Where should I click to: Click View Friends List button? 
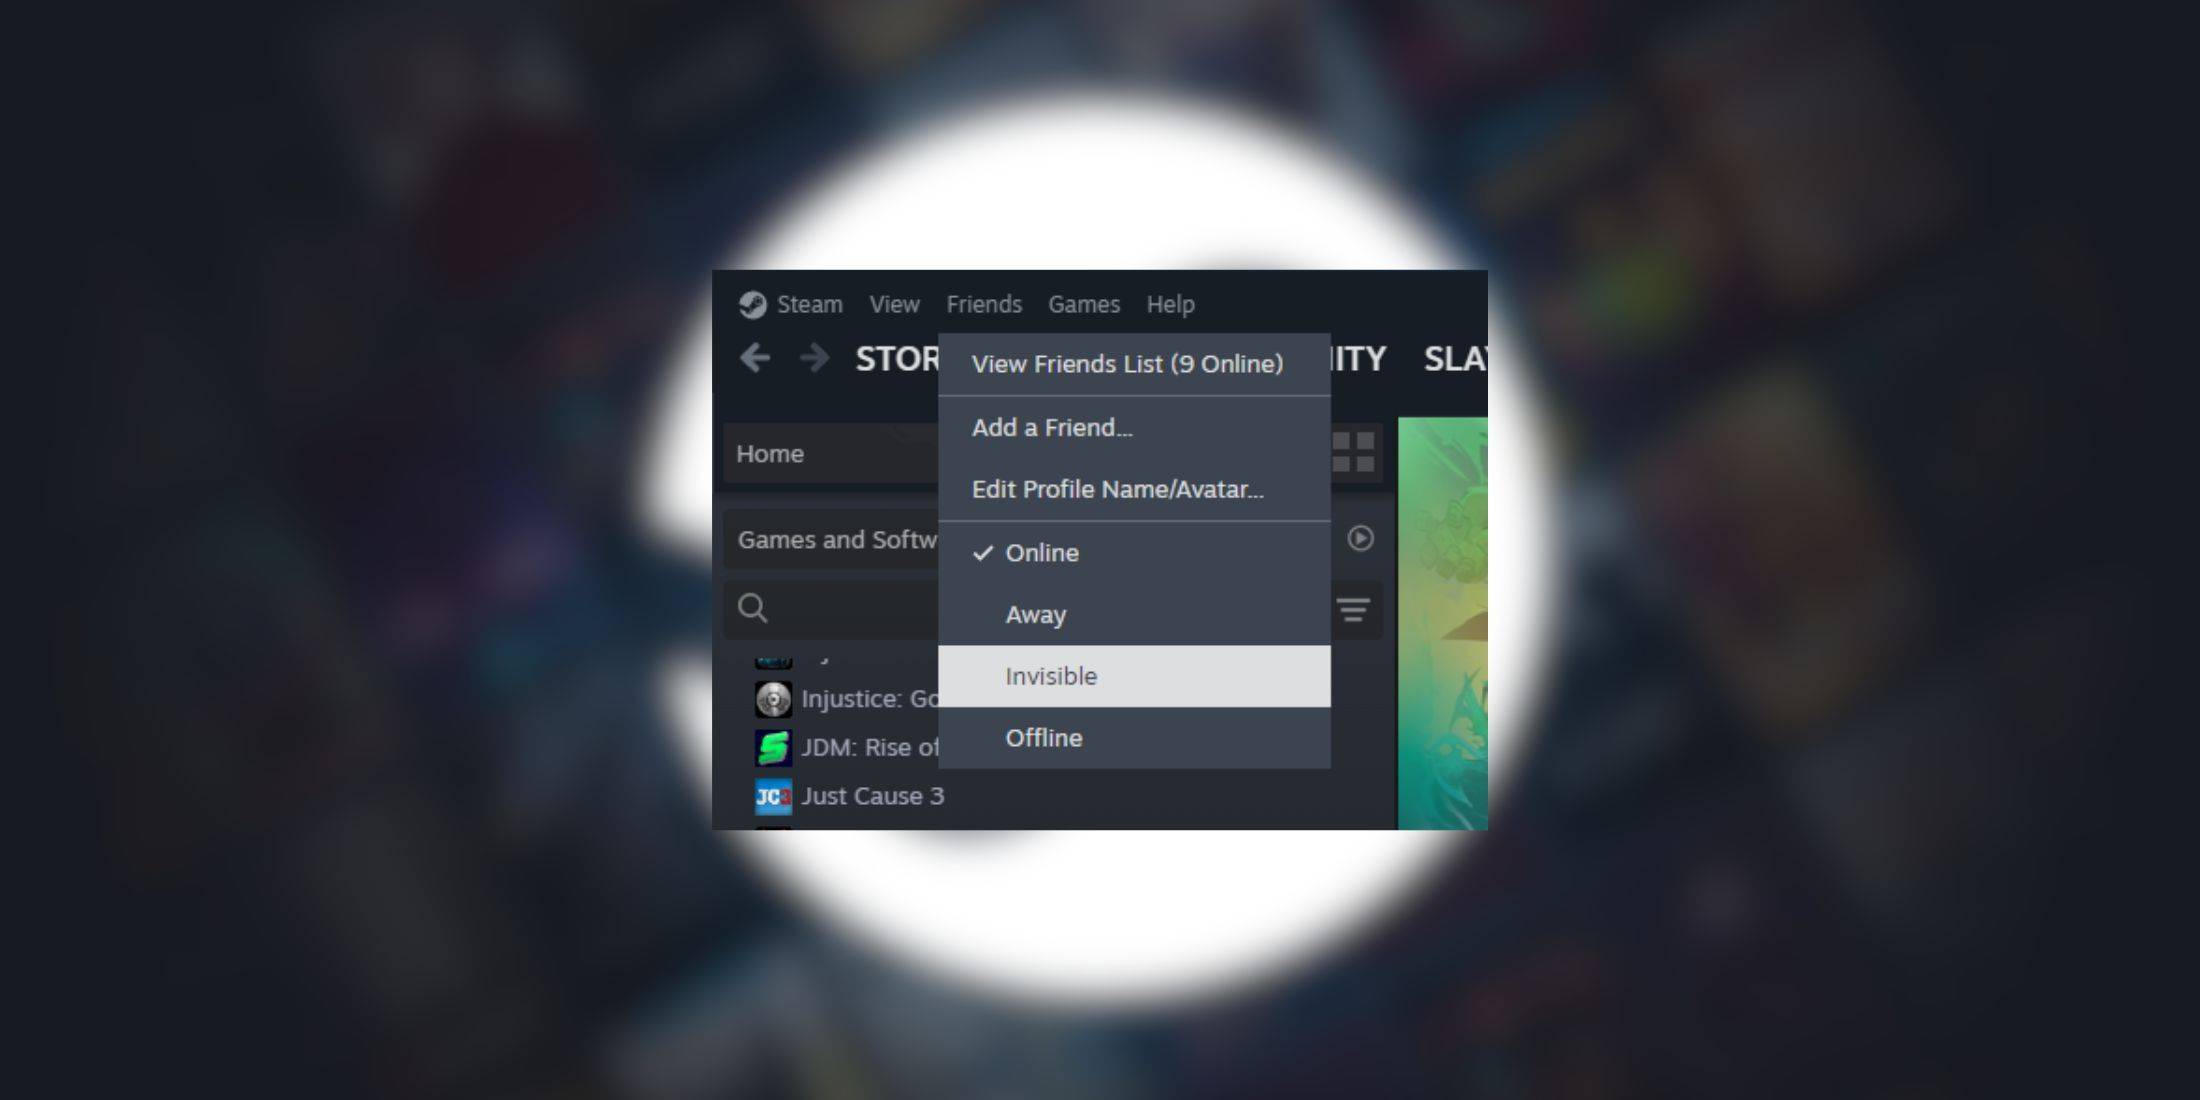(x=1128, y=363)
